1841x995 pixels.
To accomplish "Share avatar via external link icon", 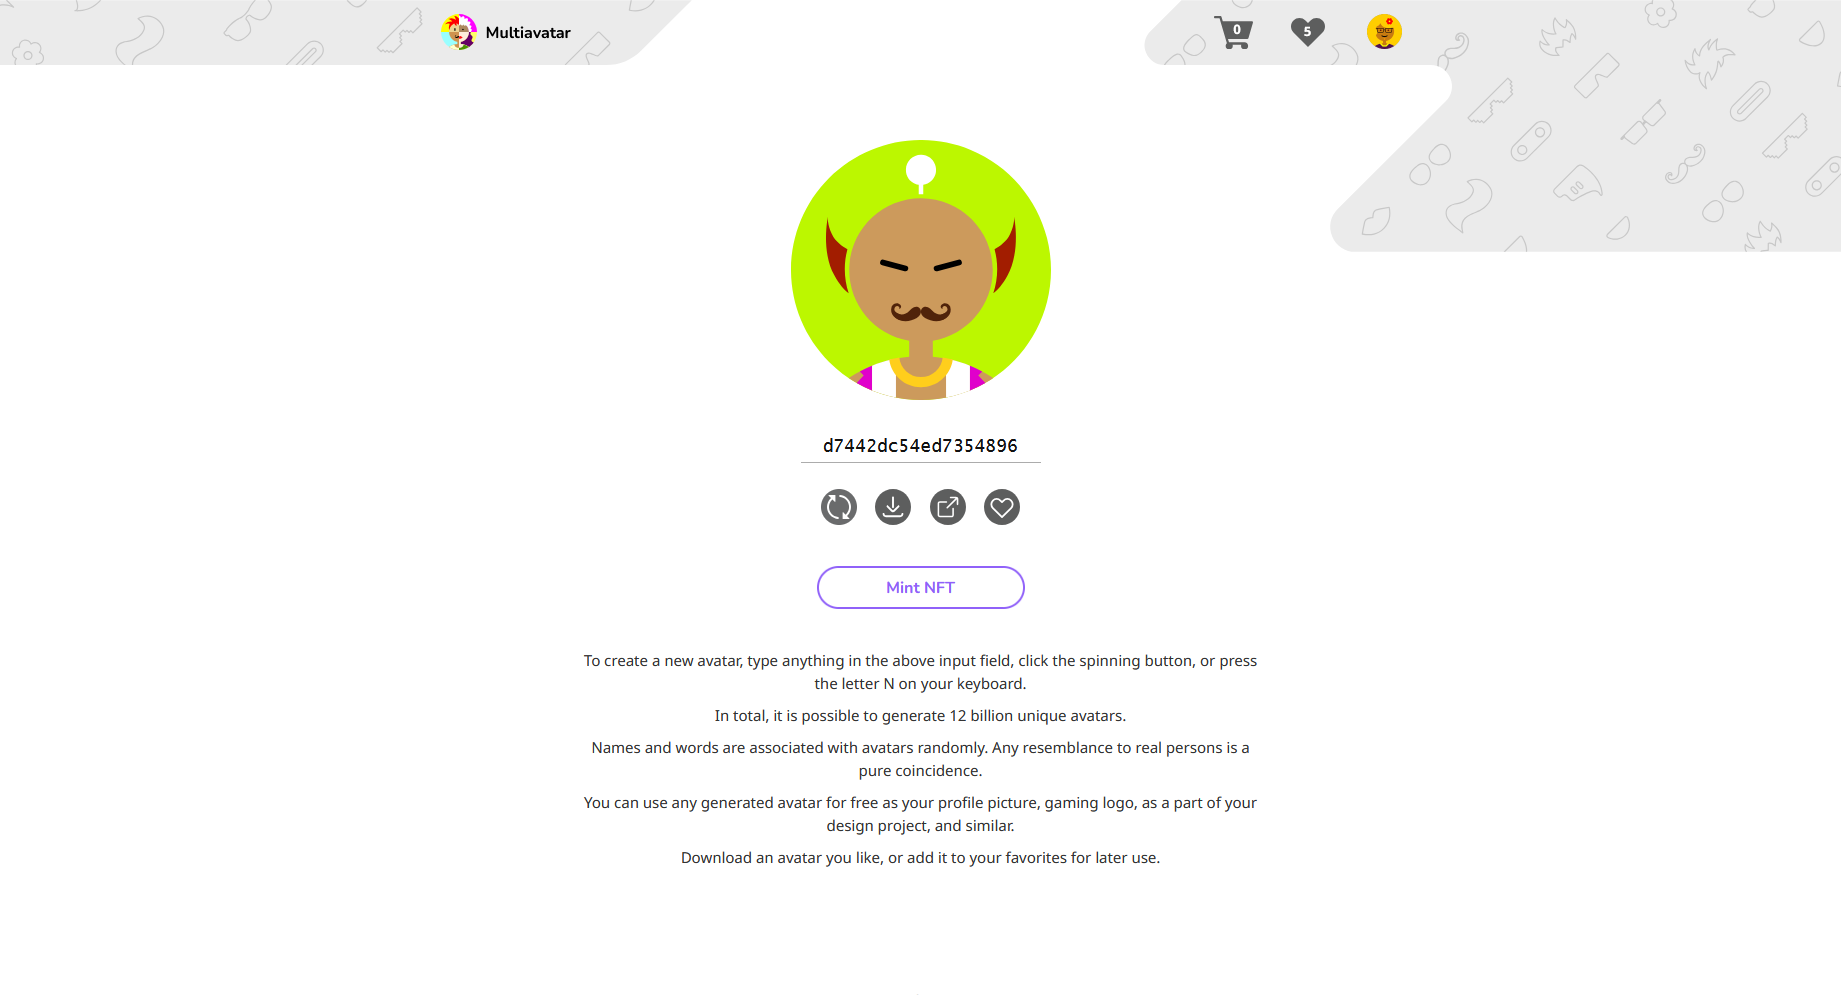I will click(x=948, y=507).
